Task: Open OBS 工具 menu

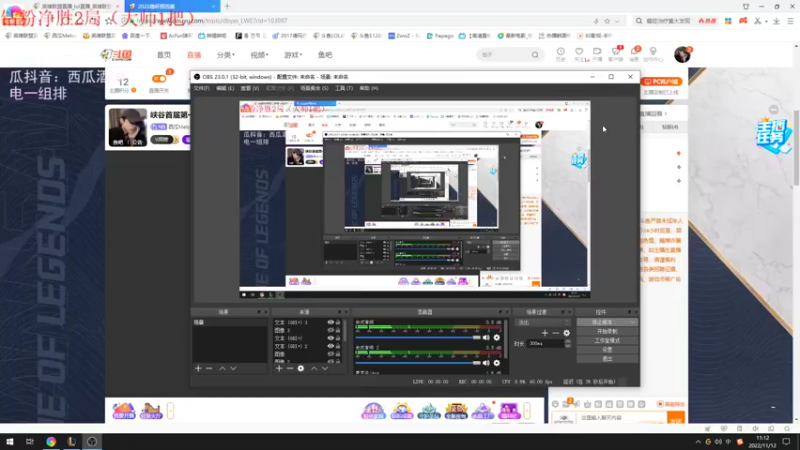Action: point(344,88)
